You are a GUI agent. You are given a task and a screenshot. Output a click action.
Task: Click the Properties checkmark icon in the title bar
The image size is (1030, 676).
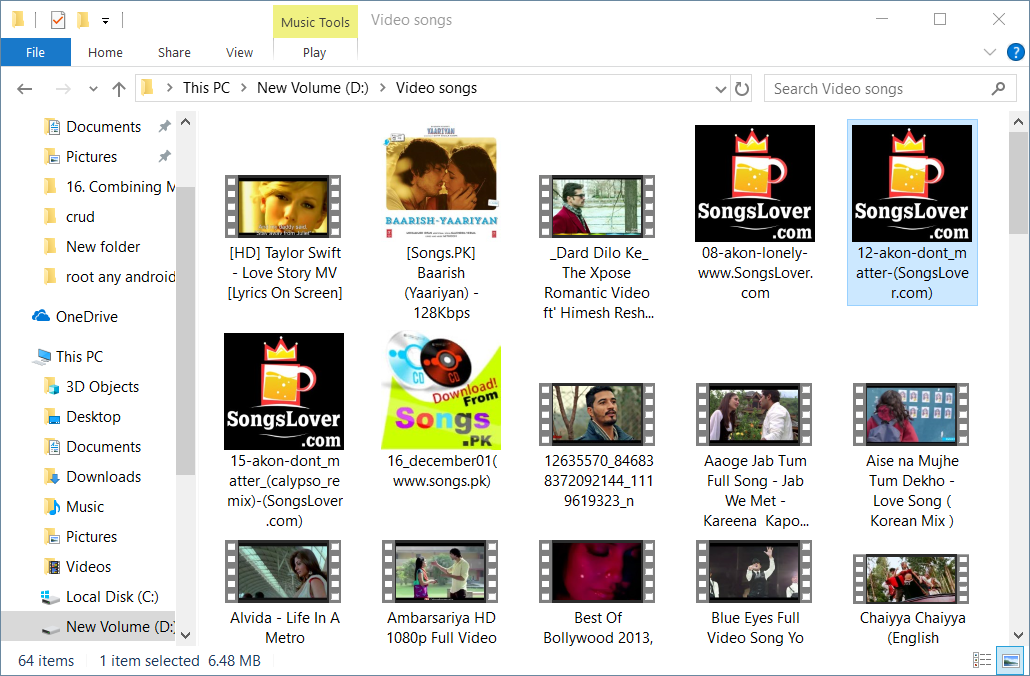pos(58,20)
